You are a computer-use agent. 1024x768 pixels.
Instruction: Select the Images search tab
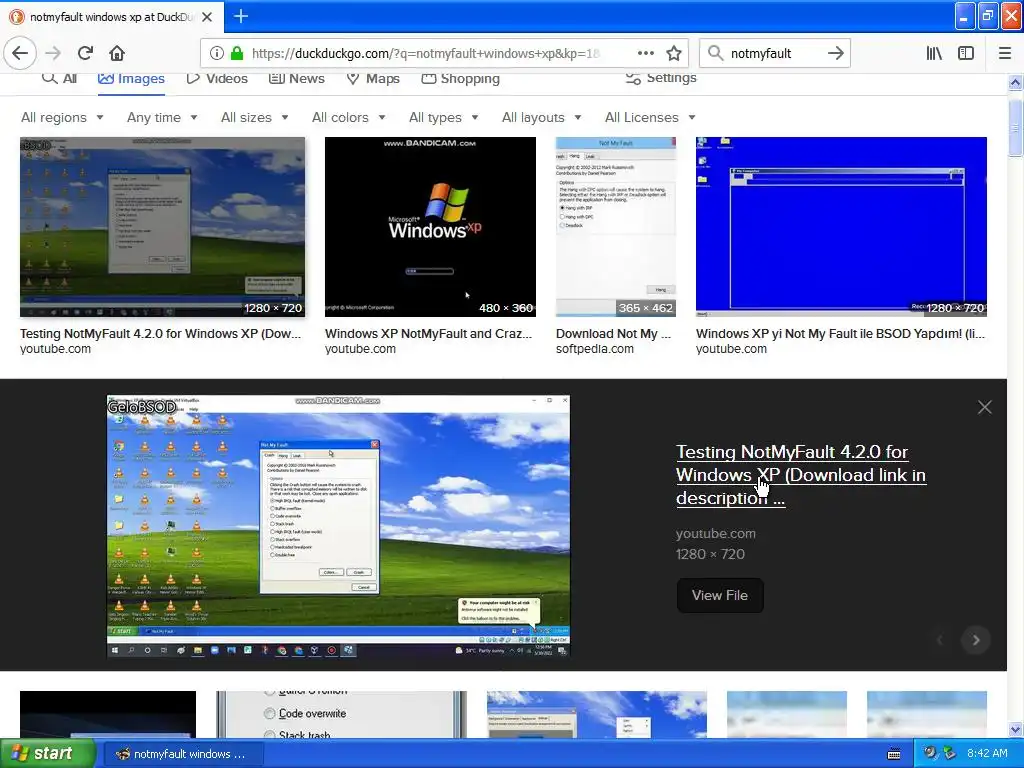(x=131, y=78)
